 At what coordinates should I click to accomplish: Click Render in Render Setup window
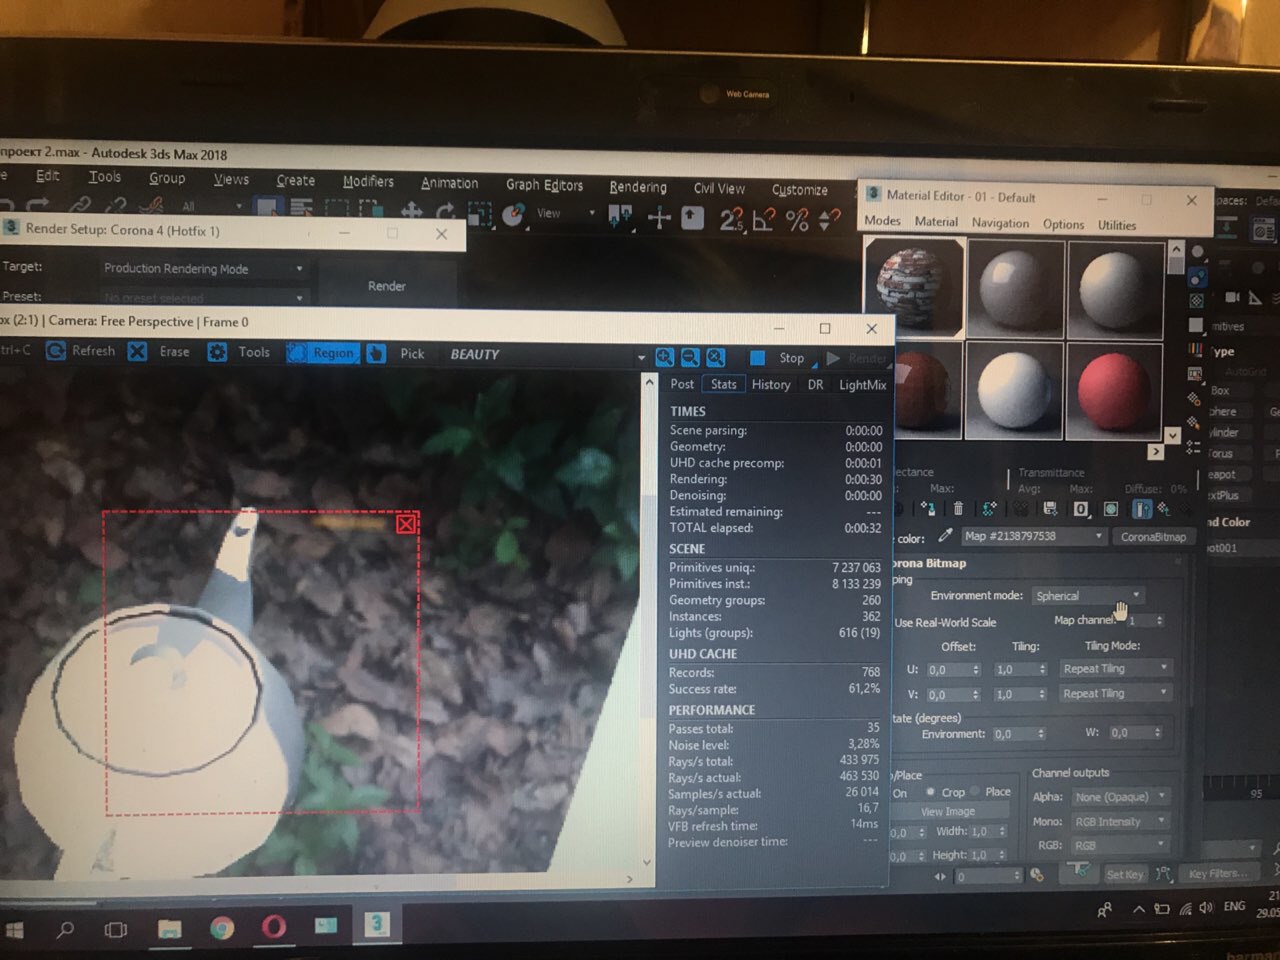pyautogui.click(x=386, y=286)
